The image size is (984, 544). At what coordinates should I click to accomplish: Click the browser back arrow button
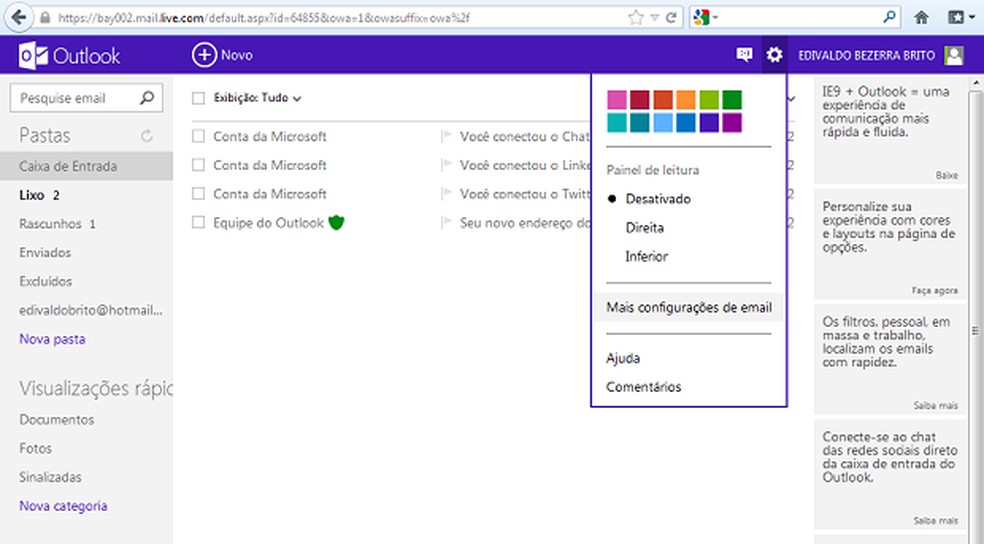(19, 17)
